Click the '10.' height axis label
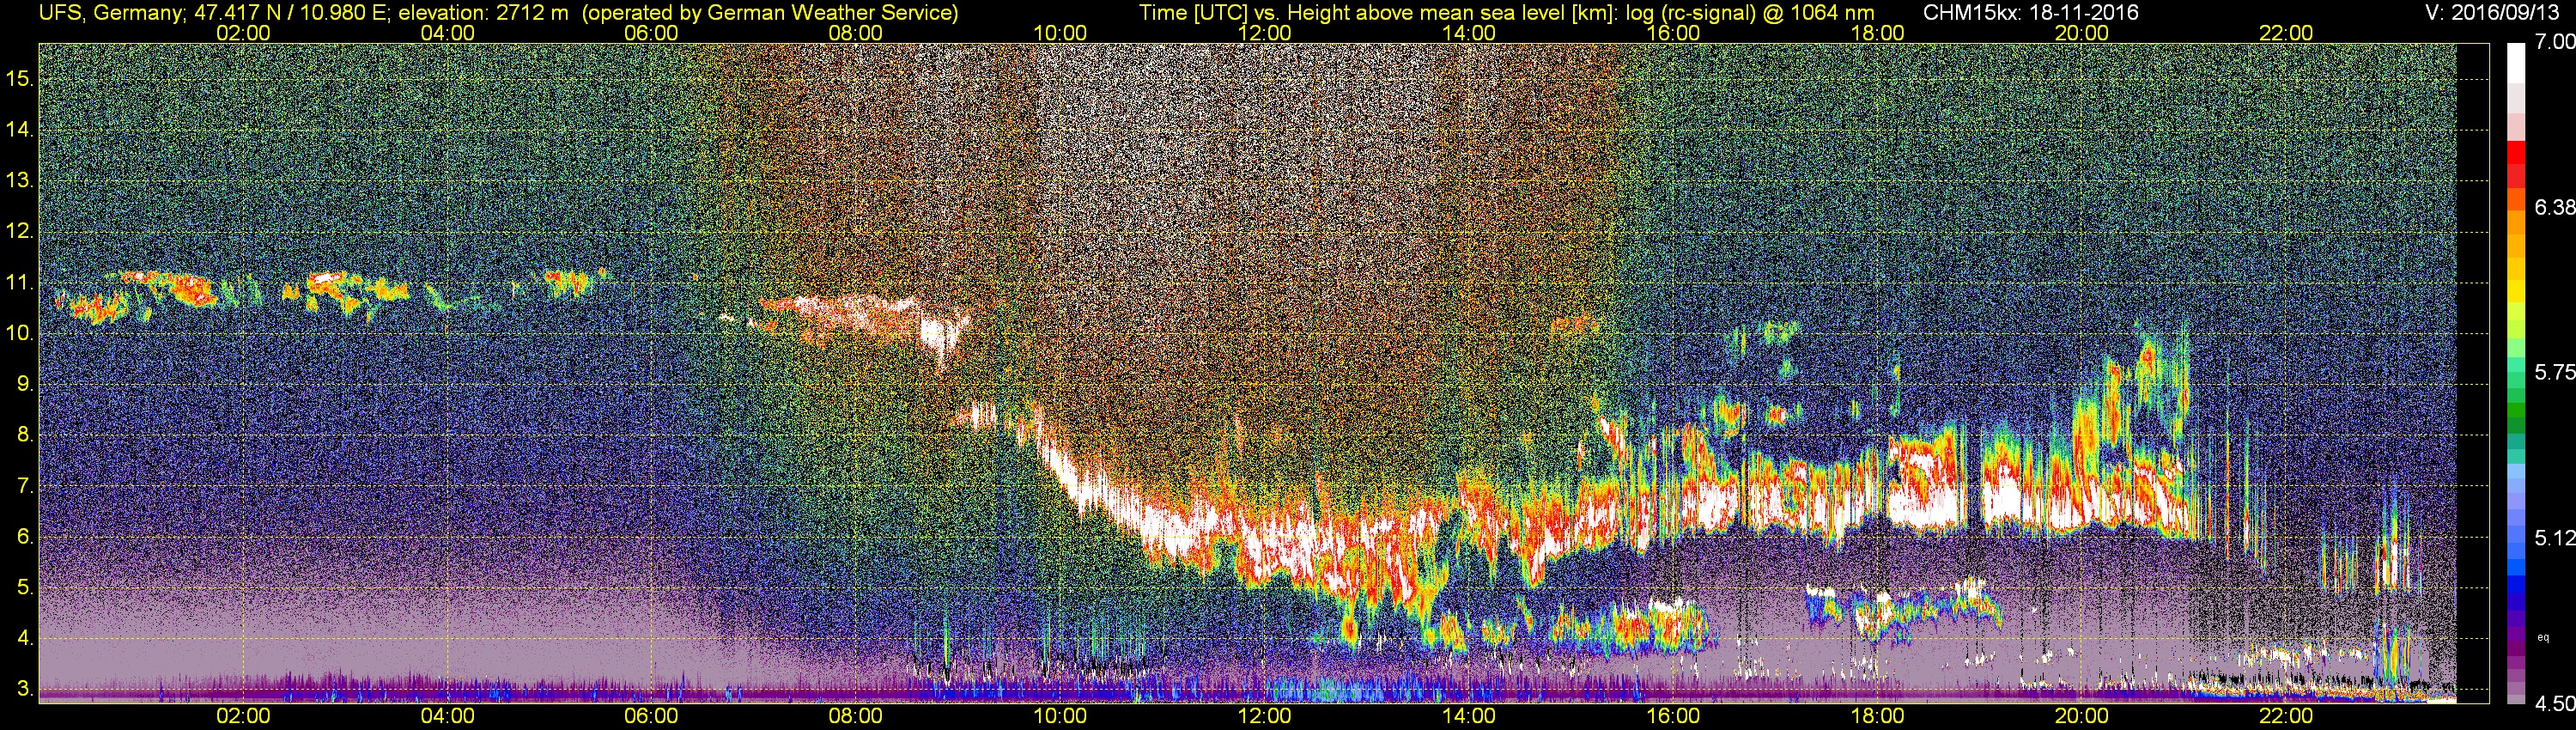 click(20, 333)
